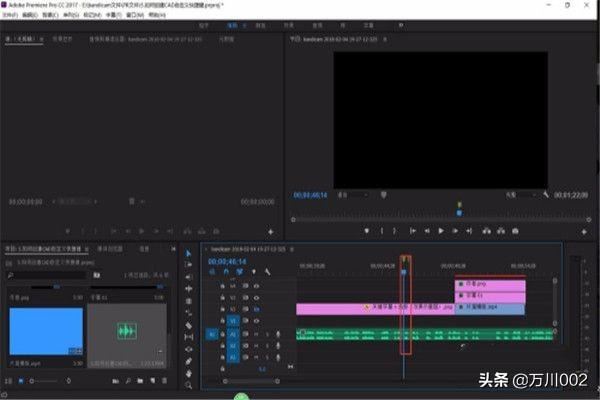
Task: Switch to Effect Controls tab
Action: point(62,39)
